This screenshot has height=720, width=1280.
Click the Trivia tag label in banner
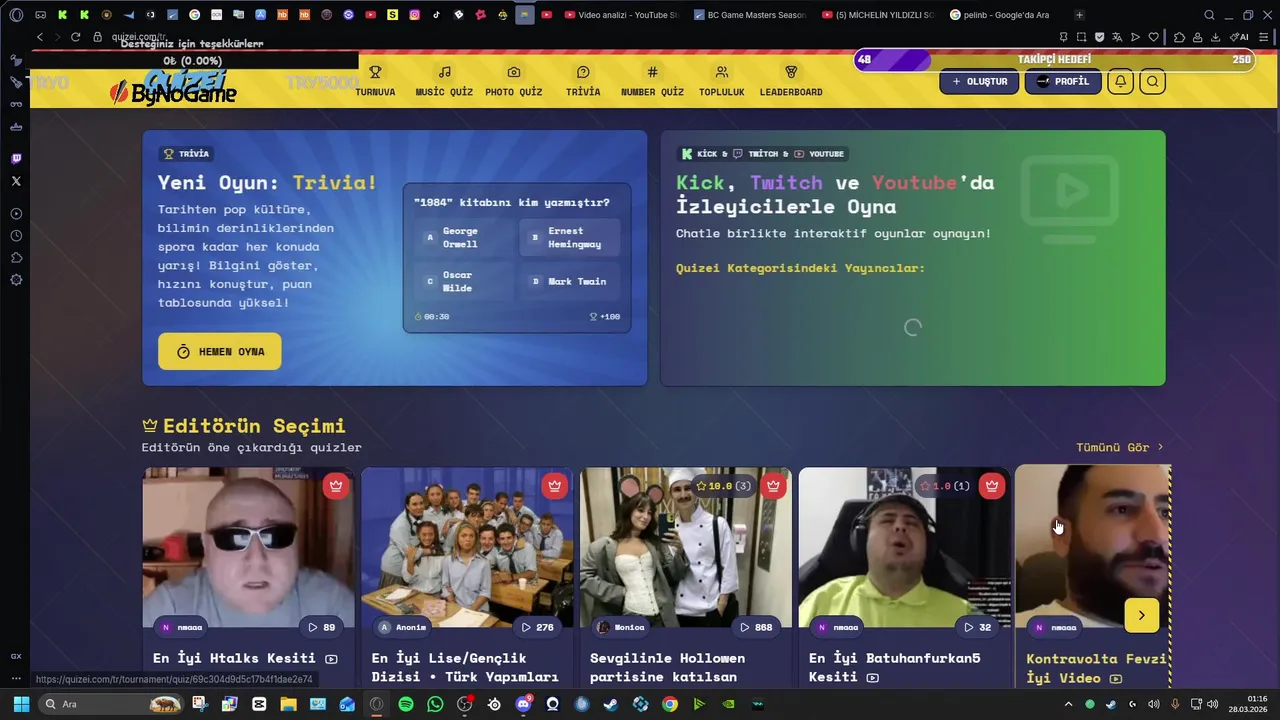click(x=187, y=154)
